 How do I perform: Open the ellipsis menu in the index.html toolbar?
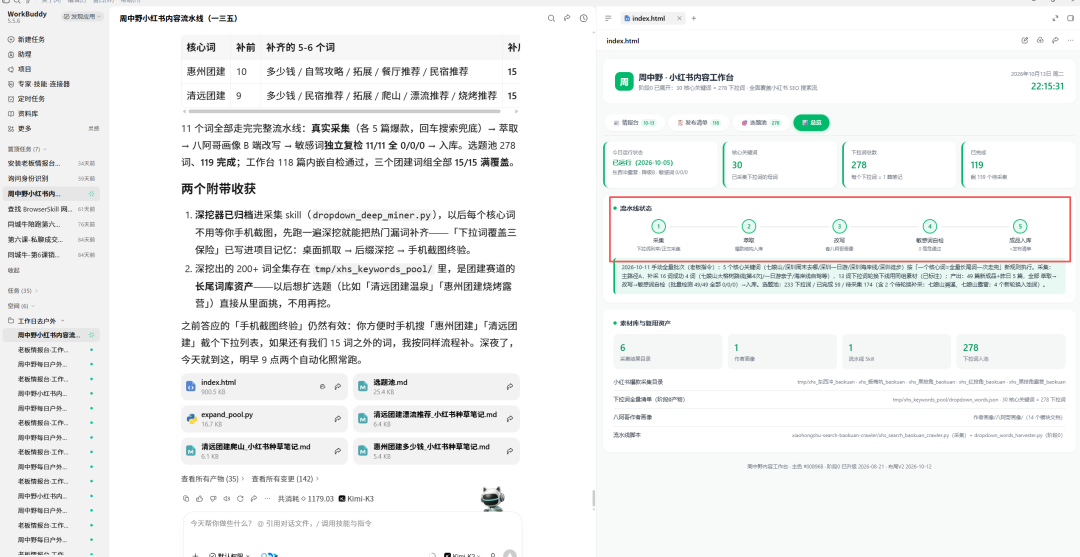tap(1070, 41)
